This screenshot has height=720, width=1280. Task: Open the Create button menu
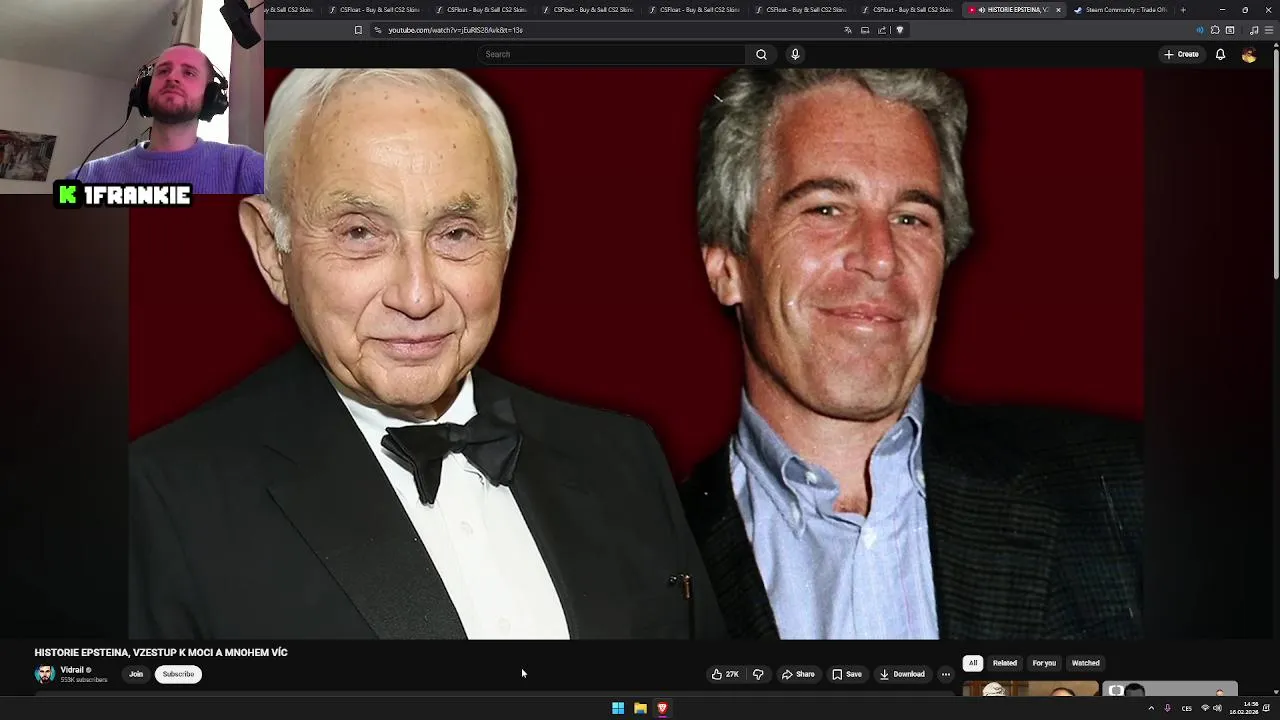coord(1181,54)
